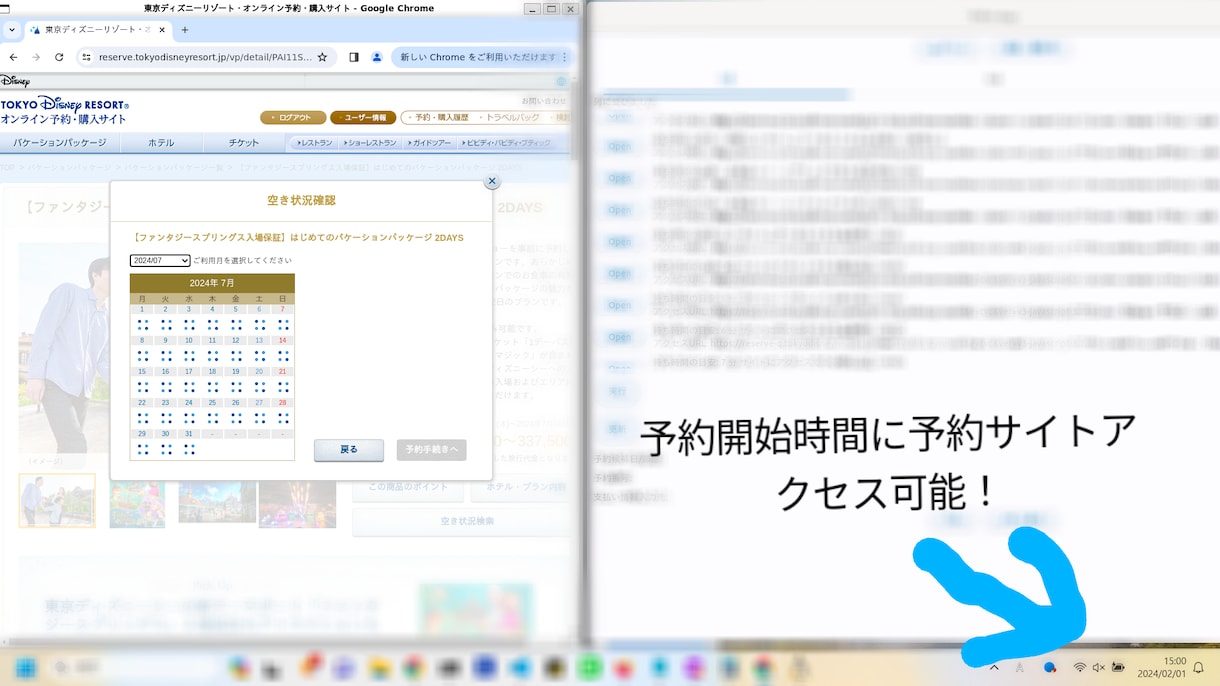
Task: Select July 1 availability dots
Action: pos(142,325)
